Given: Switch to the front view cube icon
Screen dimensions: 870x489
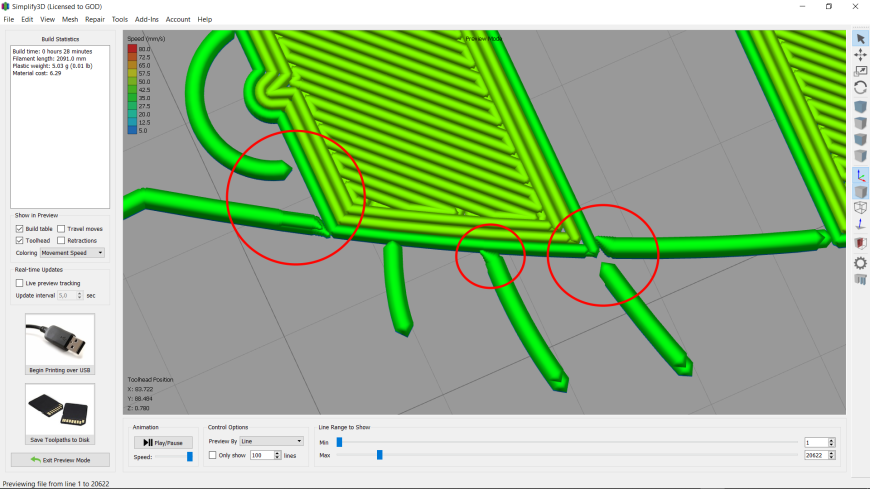Looking at the screenshot, I should tap(861, 139).
